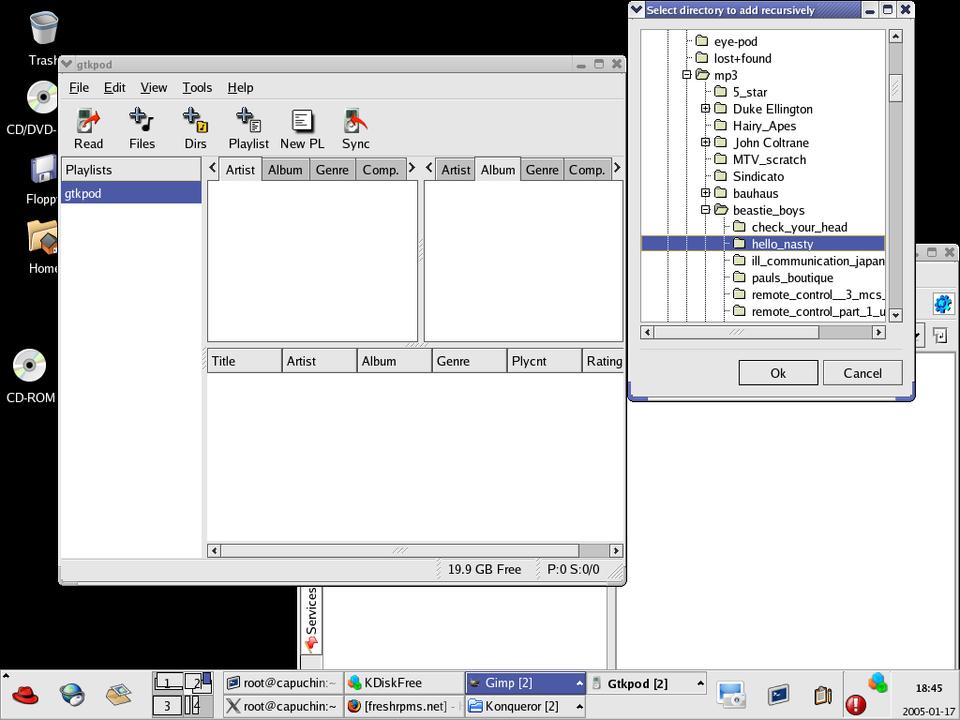Expand the John Coltrane folder

706,143
